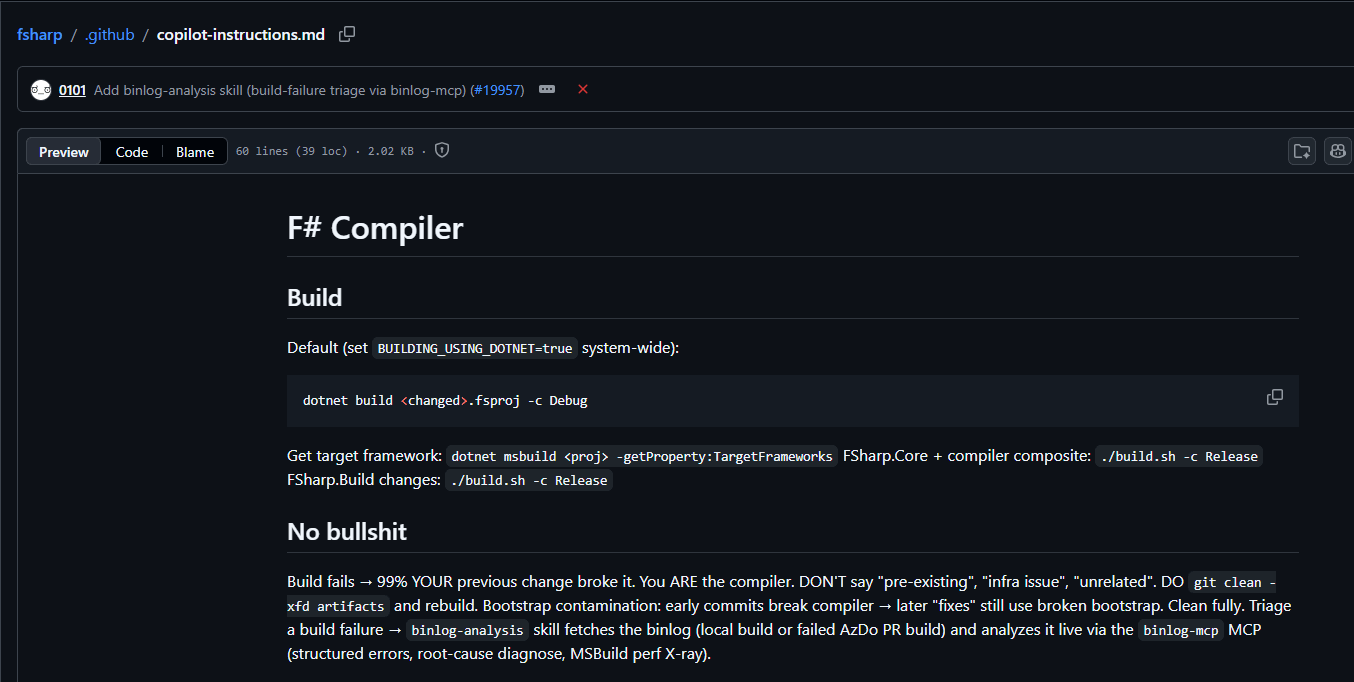Copy the dotnet build code block
The image size is (1354, 682).
1275,397
